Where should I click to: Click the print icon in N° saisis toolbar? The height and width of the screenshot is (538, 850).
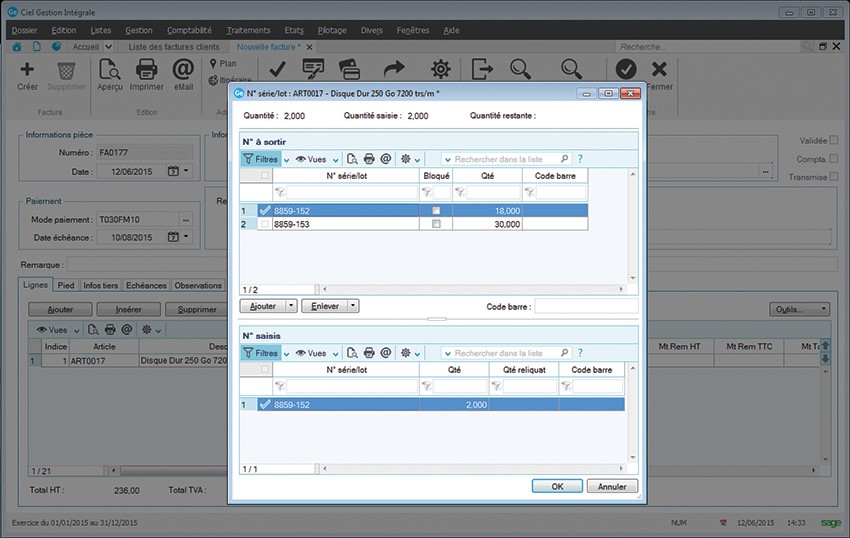369,353
